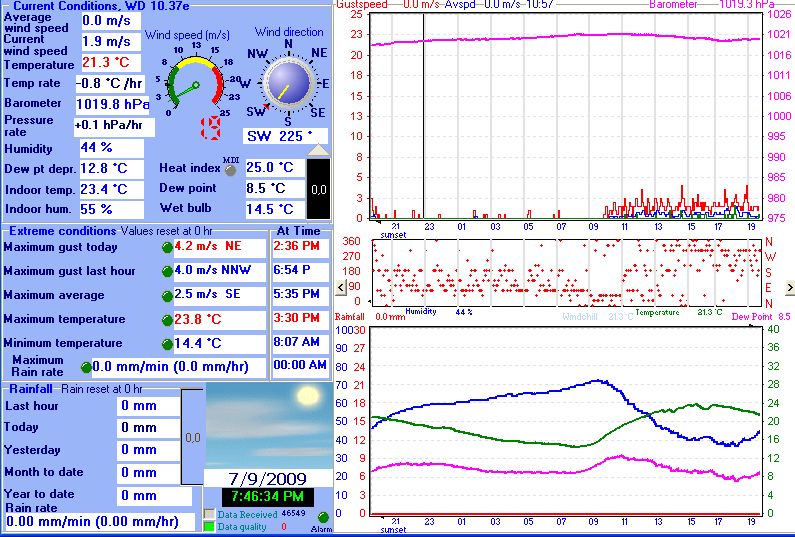Click the green LED beside Maximum temperature
795x537 pixels.
pyautogui.click(x=167, y=320)
